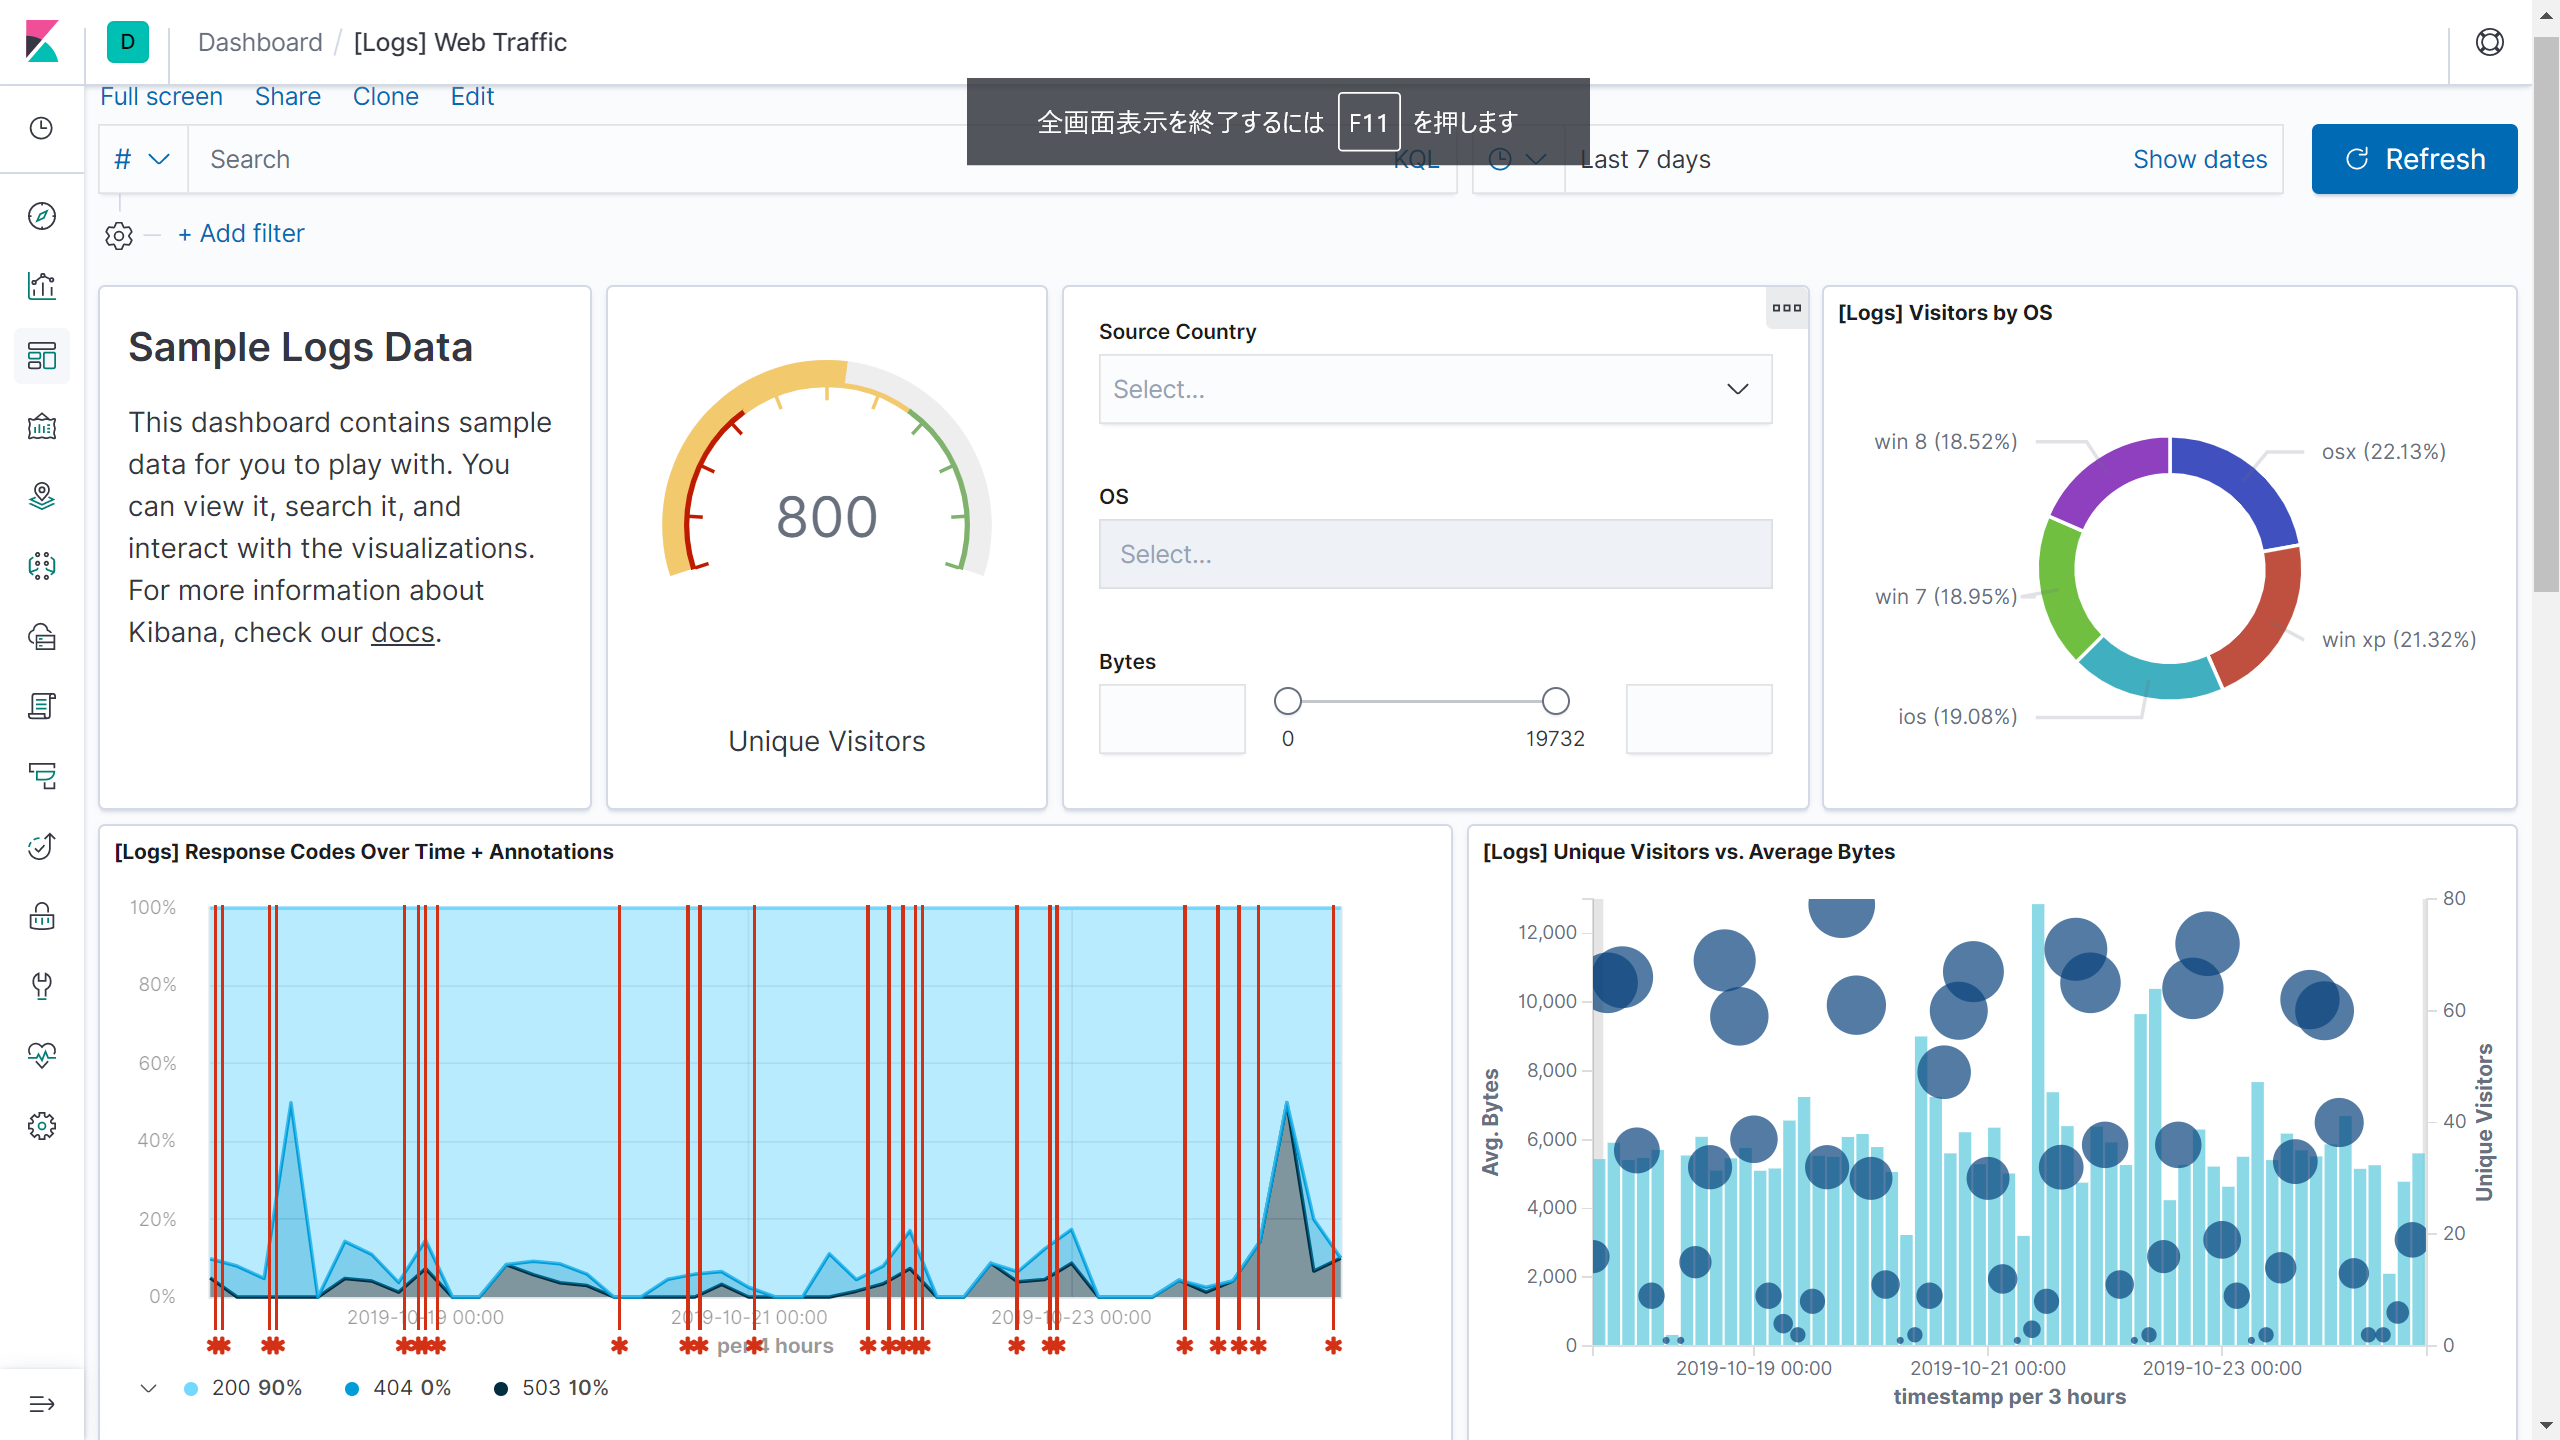Open Visualize chart icon in sidebar

[41, 286]
